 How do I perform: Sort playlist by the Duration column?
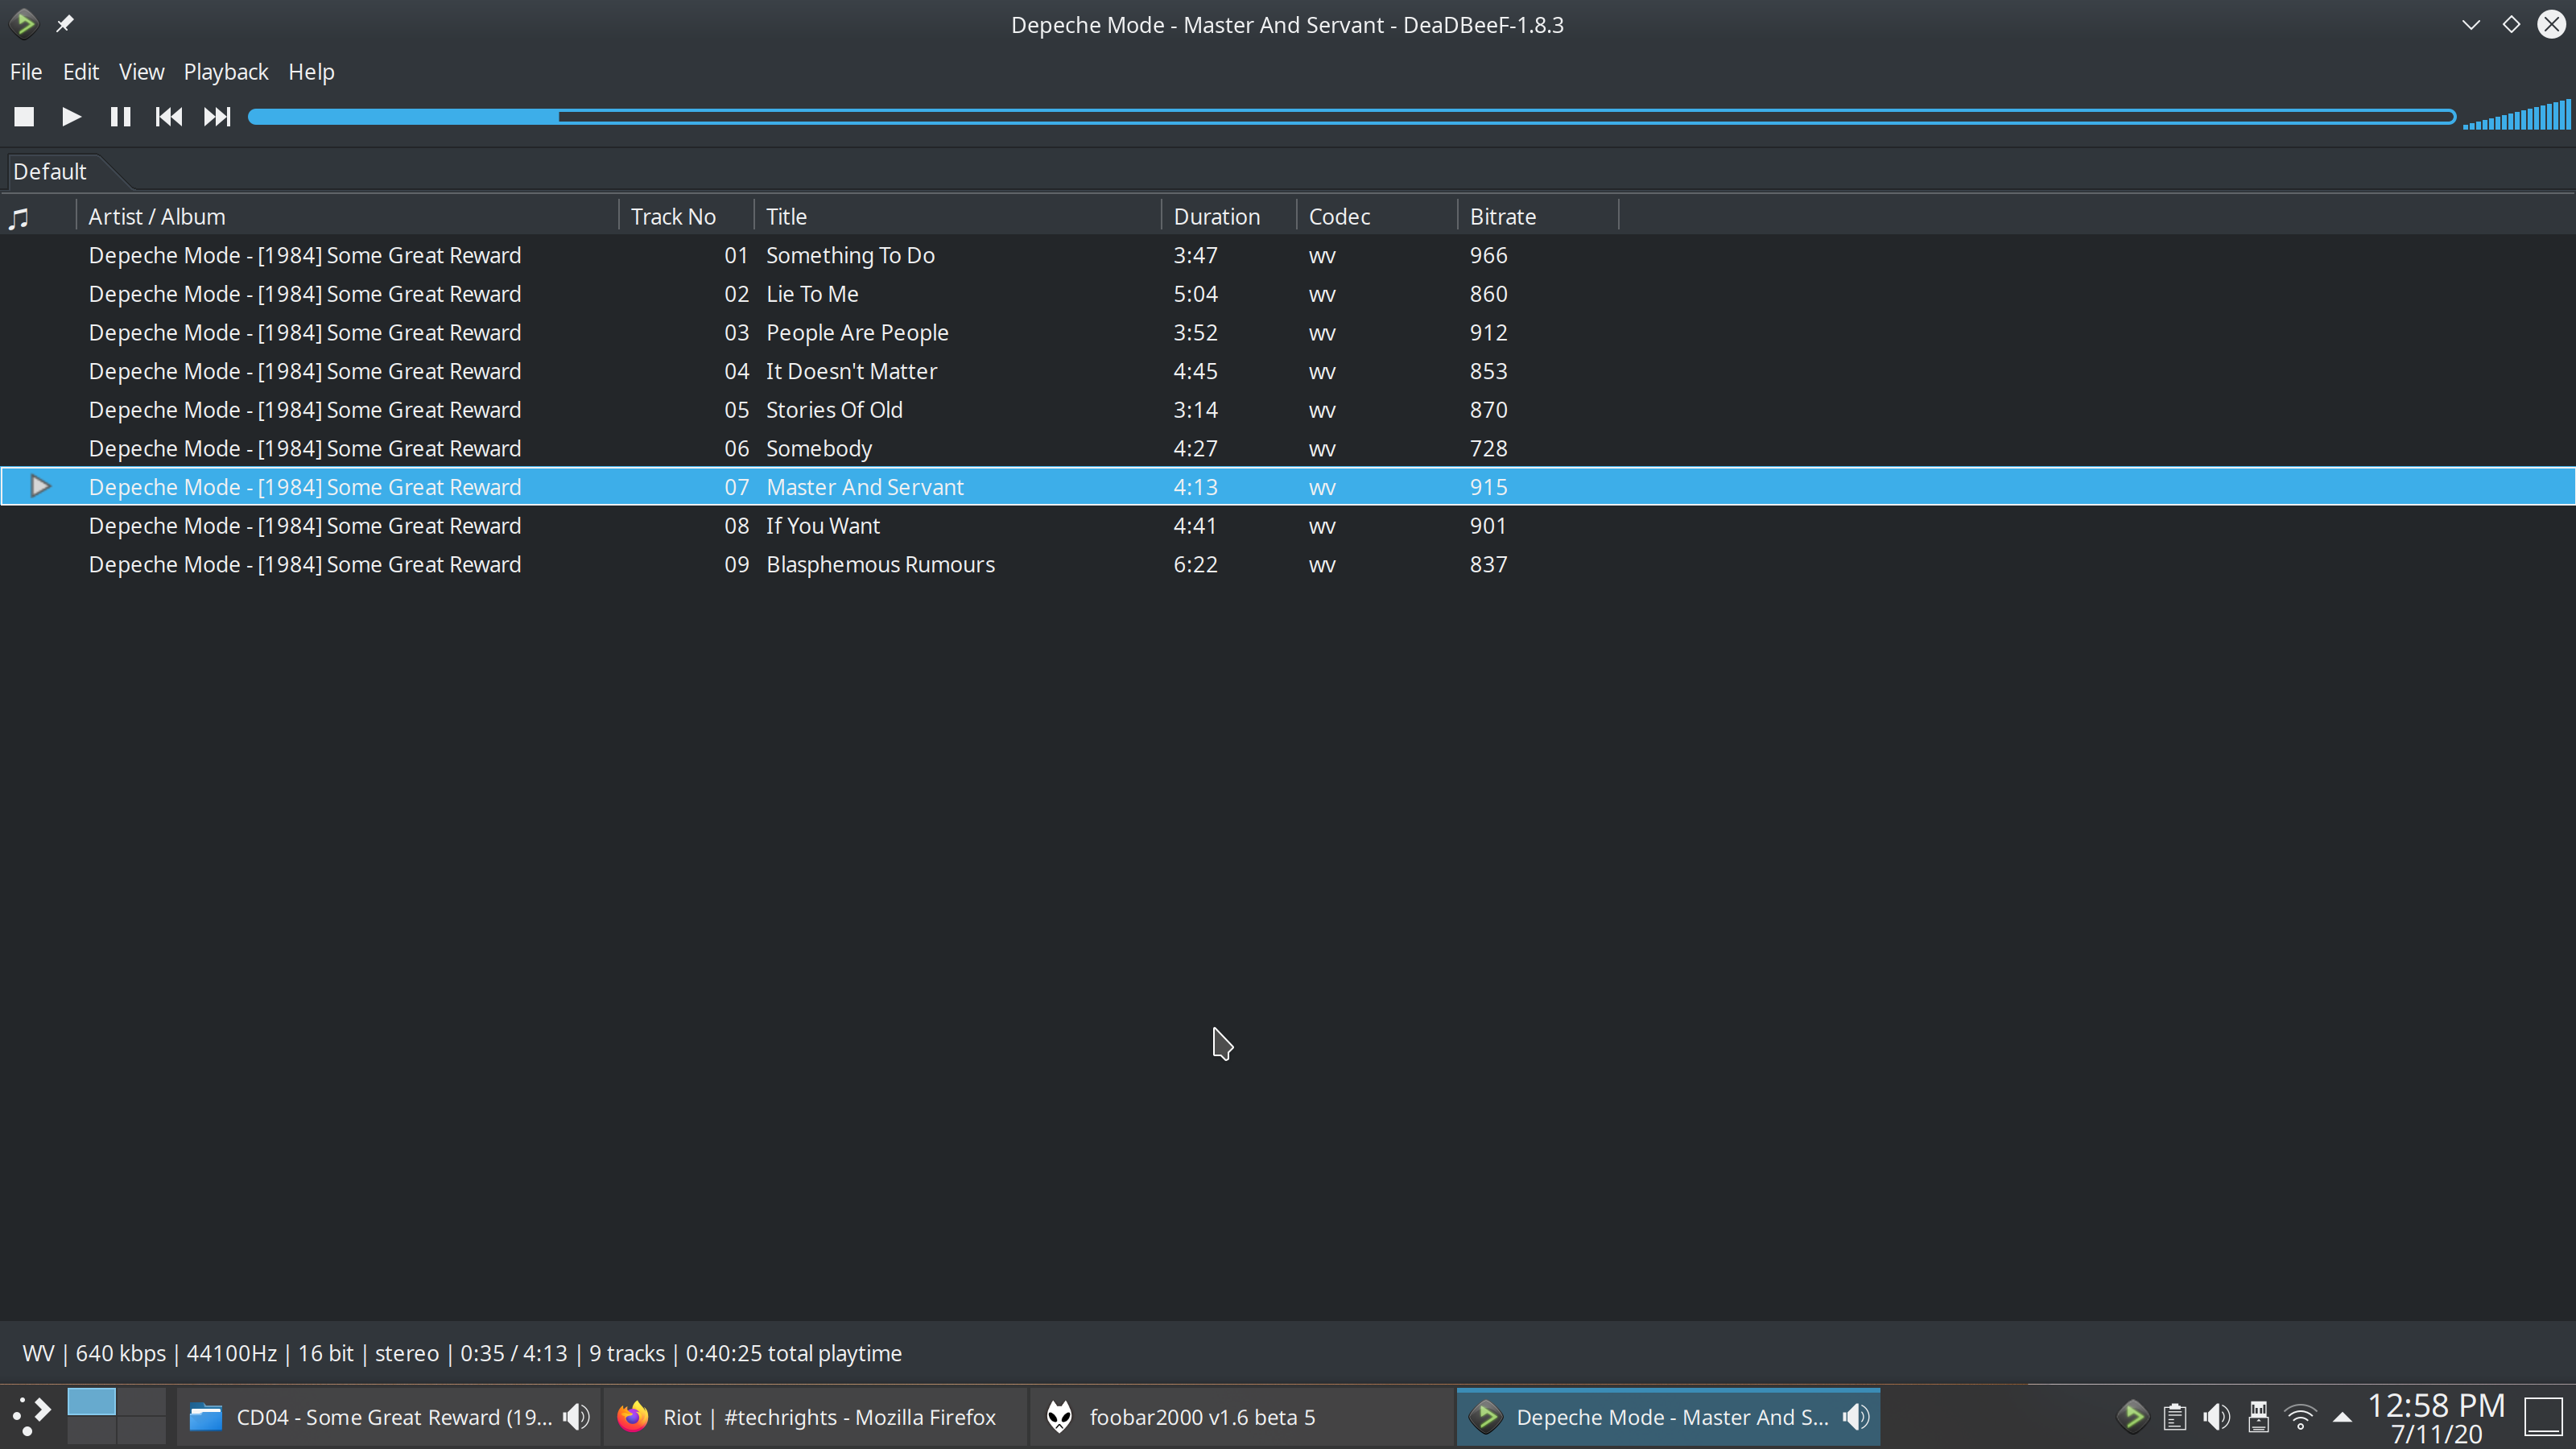pyautogui.click(x=1216, y=217)
